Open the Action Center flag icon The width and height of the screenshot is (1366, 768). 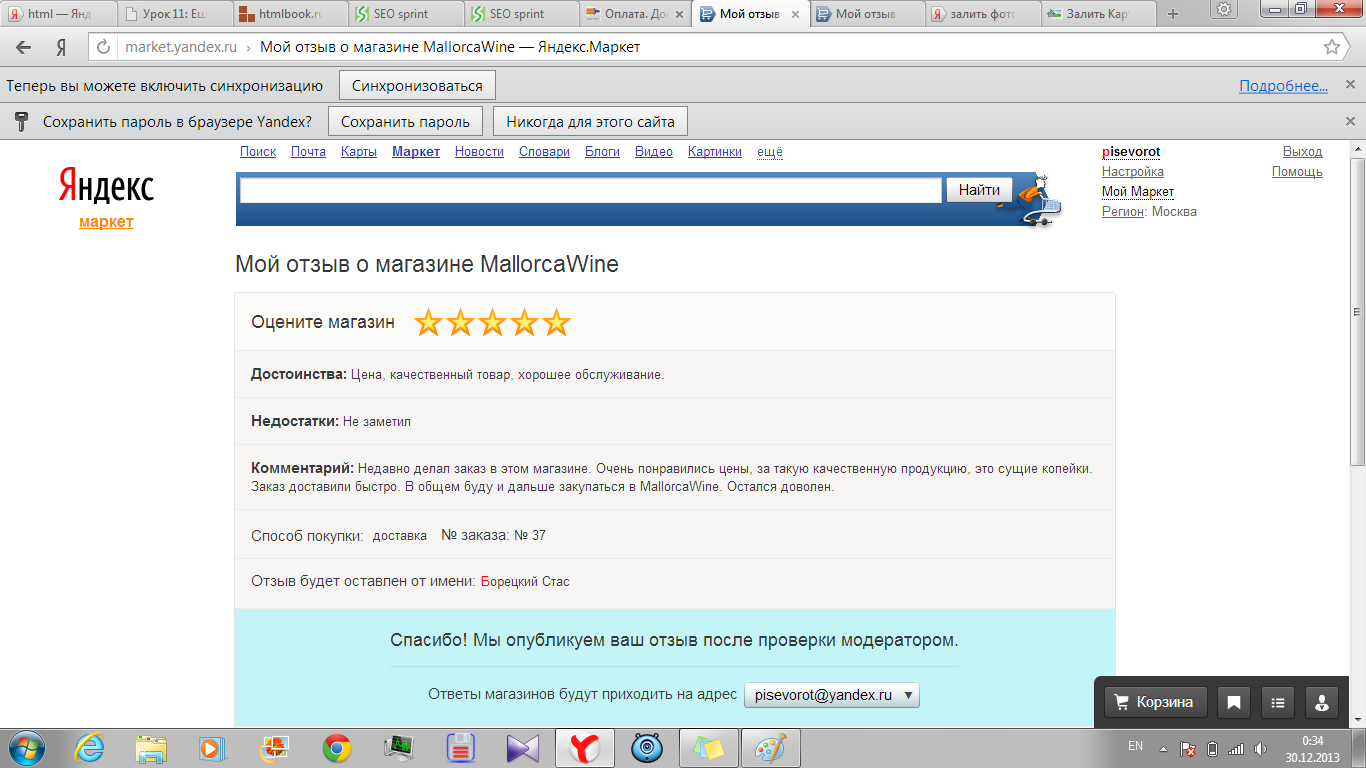pos(1188,749)
